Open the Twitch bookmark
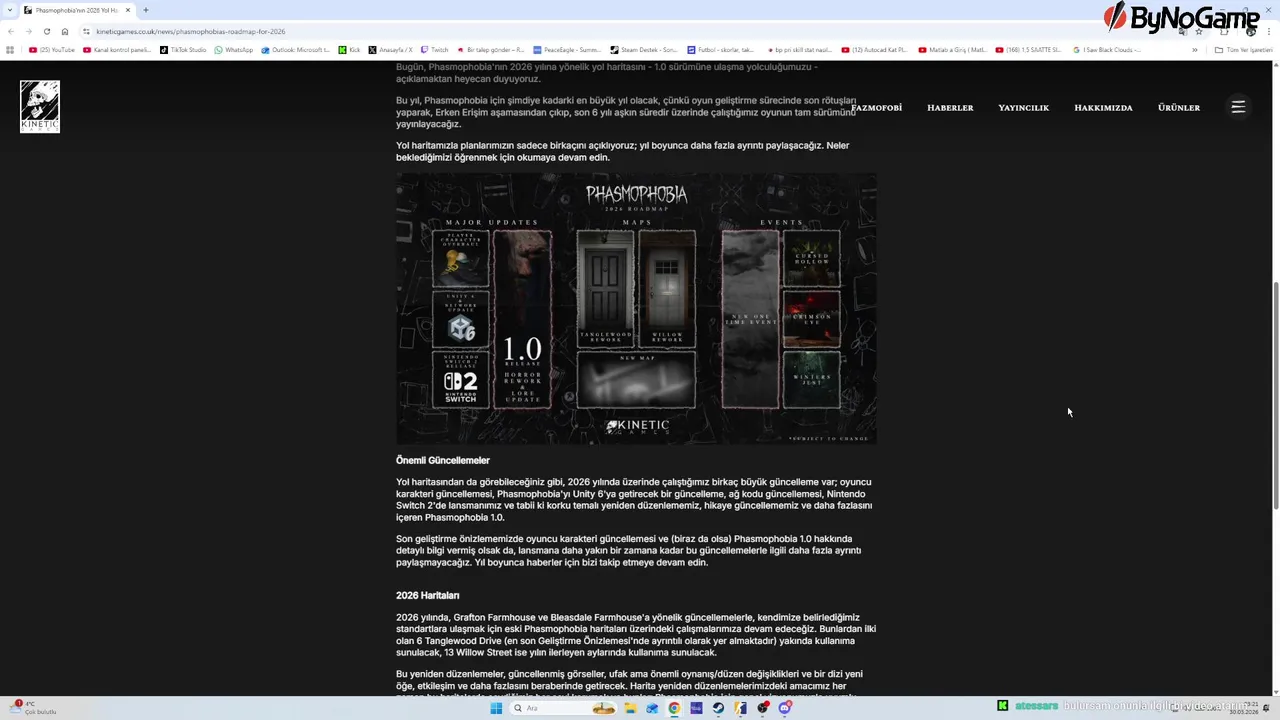1280x720 pixels. pyautogui.click(x=435, y=49)
